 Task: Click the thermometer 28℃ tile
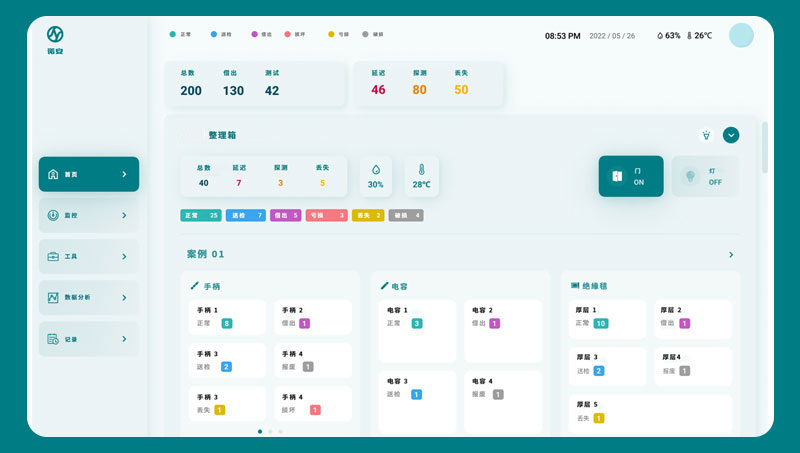coord(421,176)
